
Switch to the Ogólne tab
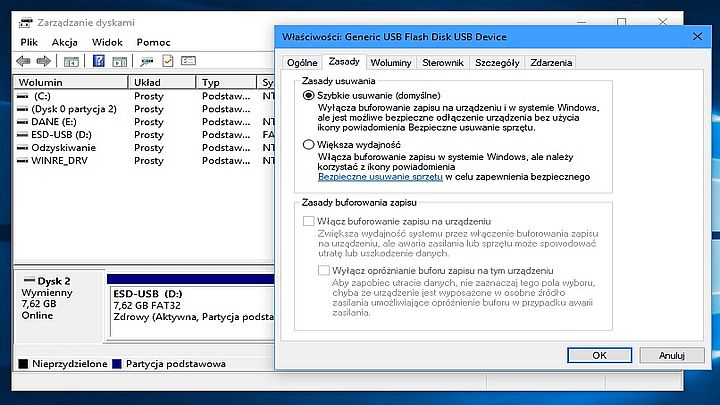(302, 63)
